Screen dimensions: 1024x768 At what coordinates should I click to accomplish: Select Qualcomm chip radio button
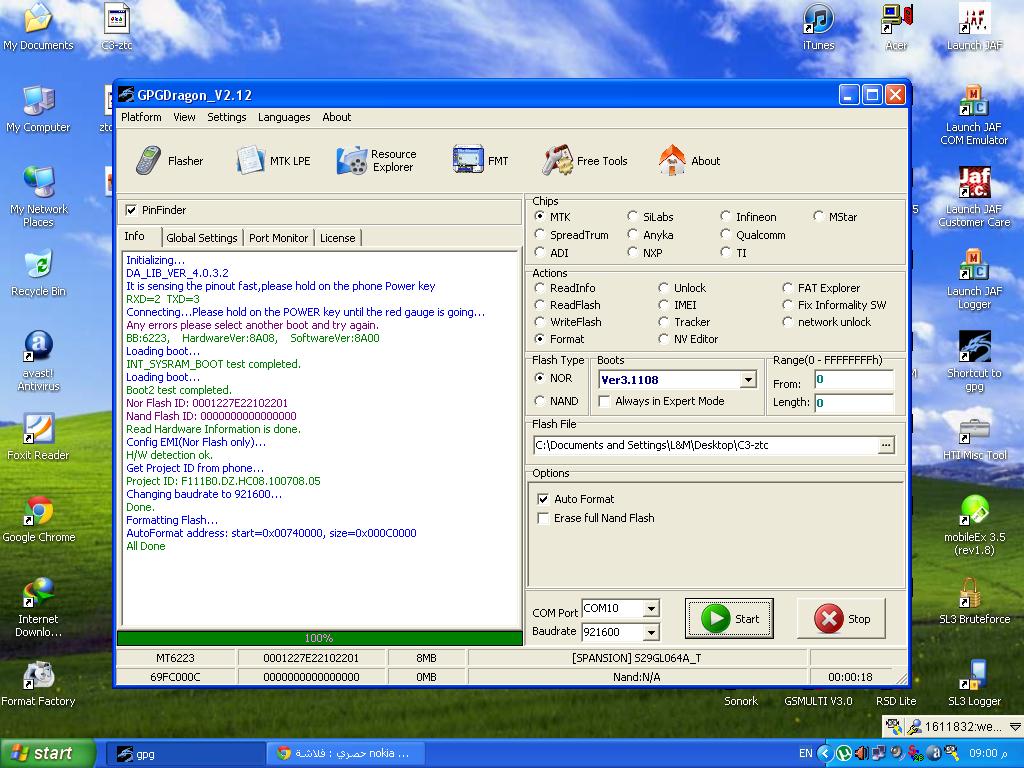click(726, 234)
